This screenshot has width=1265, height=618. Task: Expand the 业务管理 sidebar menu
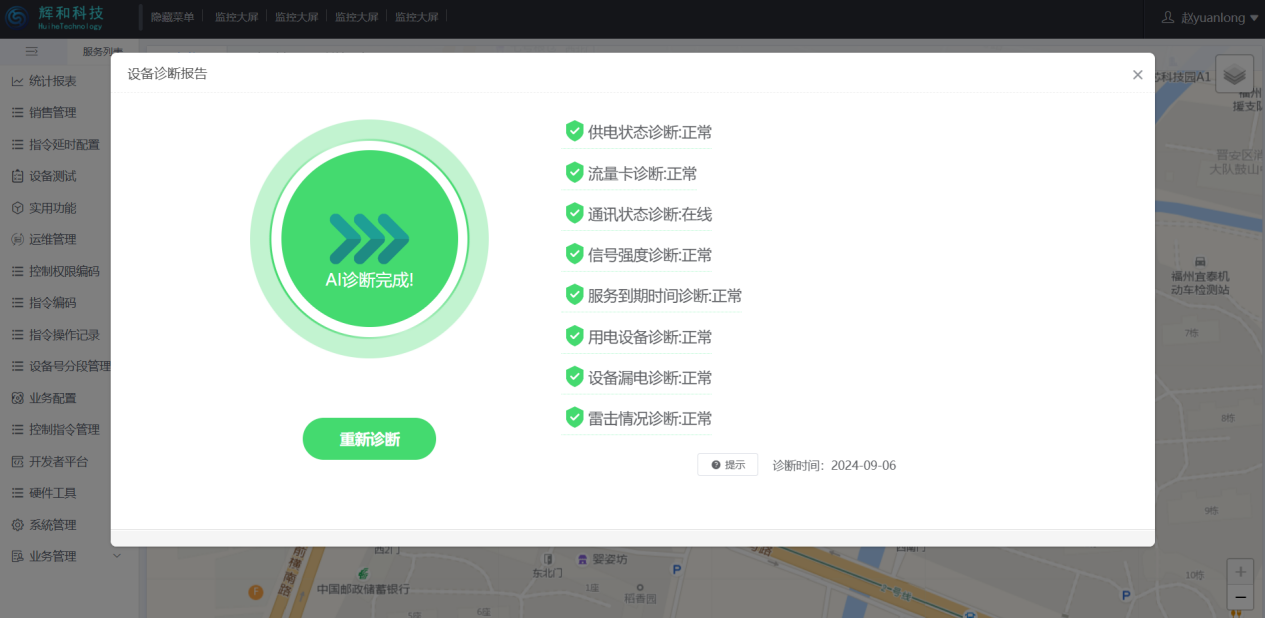[66, 556]
